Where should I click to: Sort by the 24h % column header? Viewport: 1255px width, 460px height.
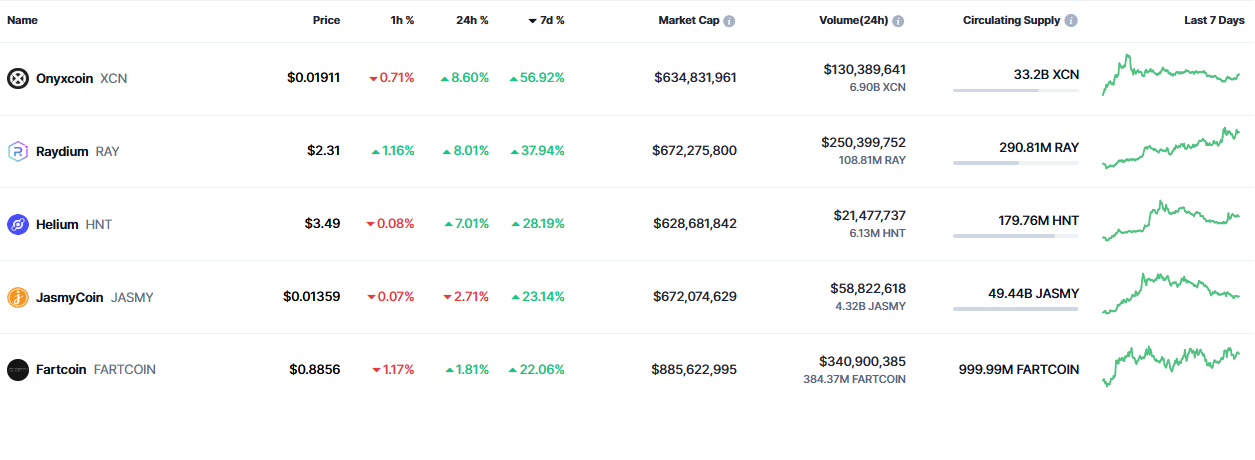point(471,20)
